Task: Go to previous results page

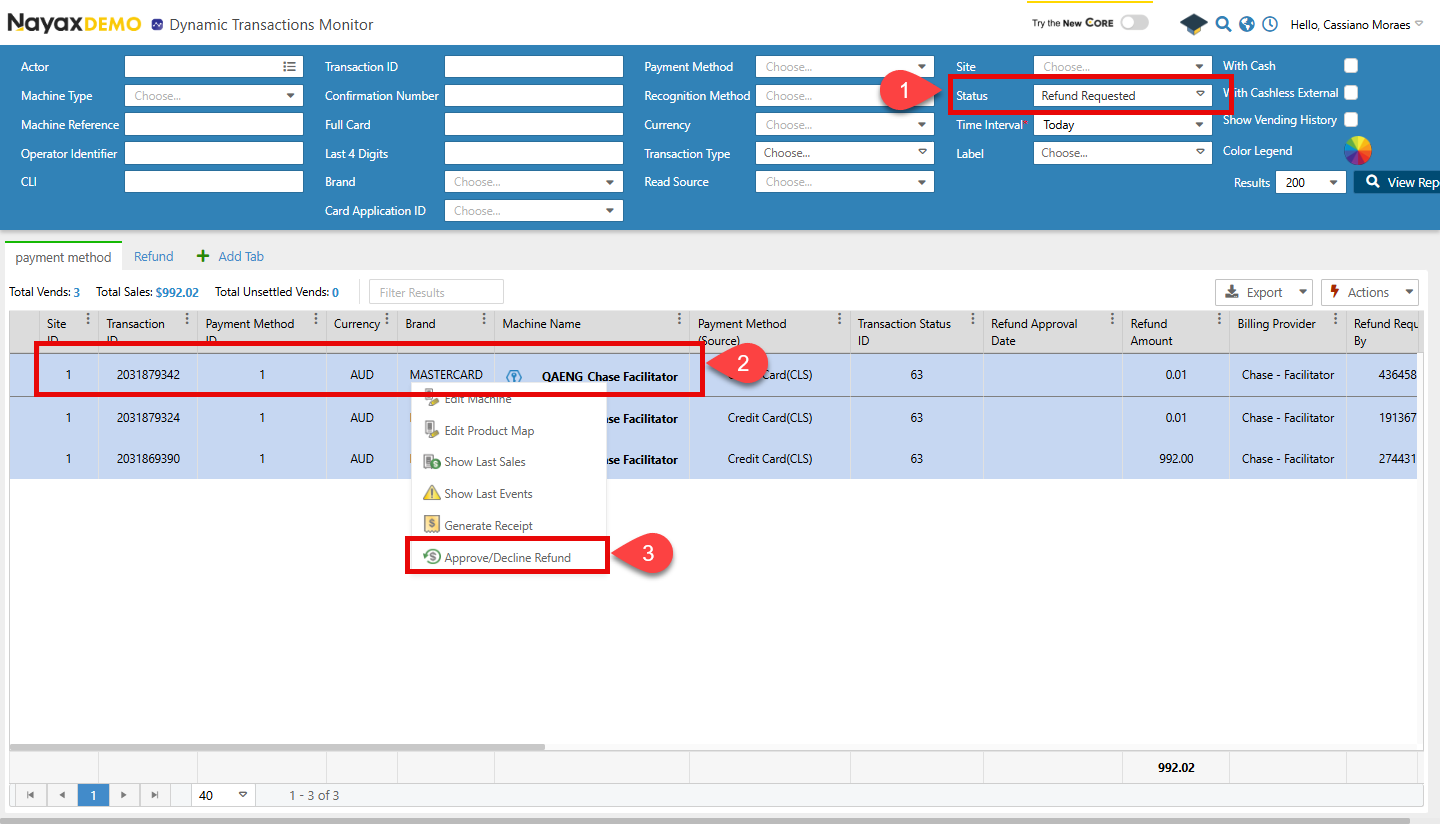Action: [62, 795]
